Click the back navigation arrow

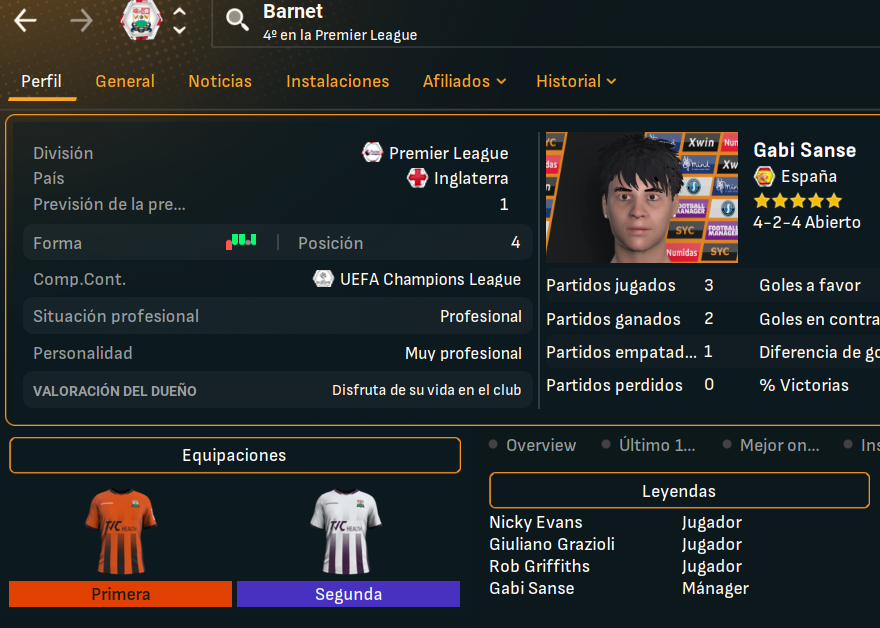point(25,21)
